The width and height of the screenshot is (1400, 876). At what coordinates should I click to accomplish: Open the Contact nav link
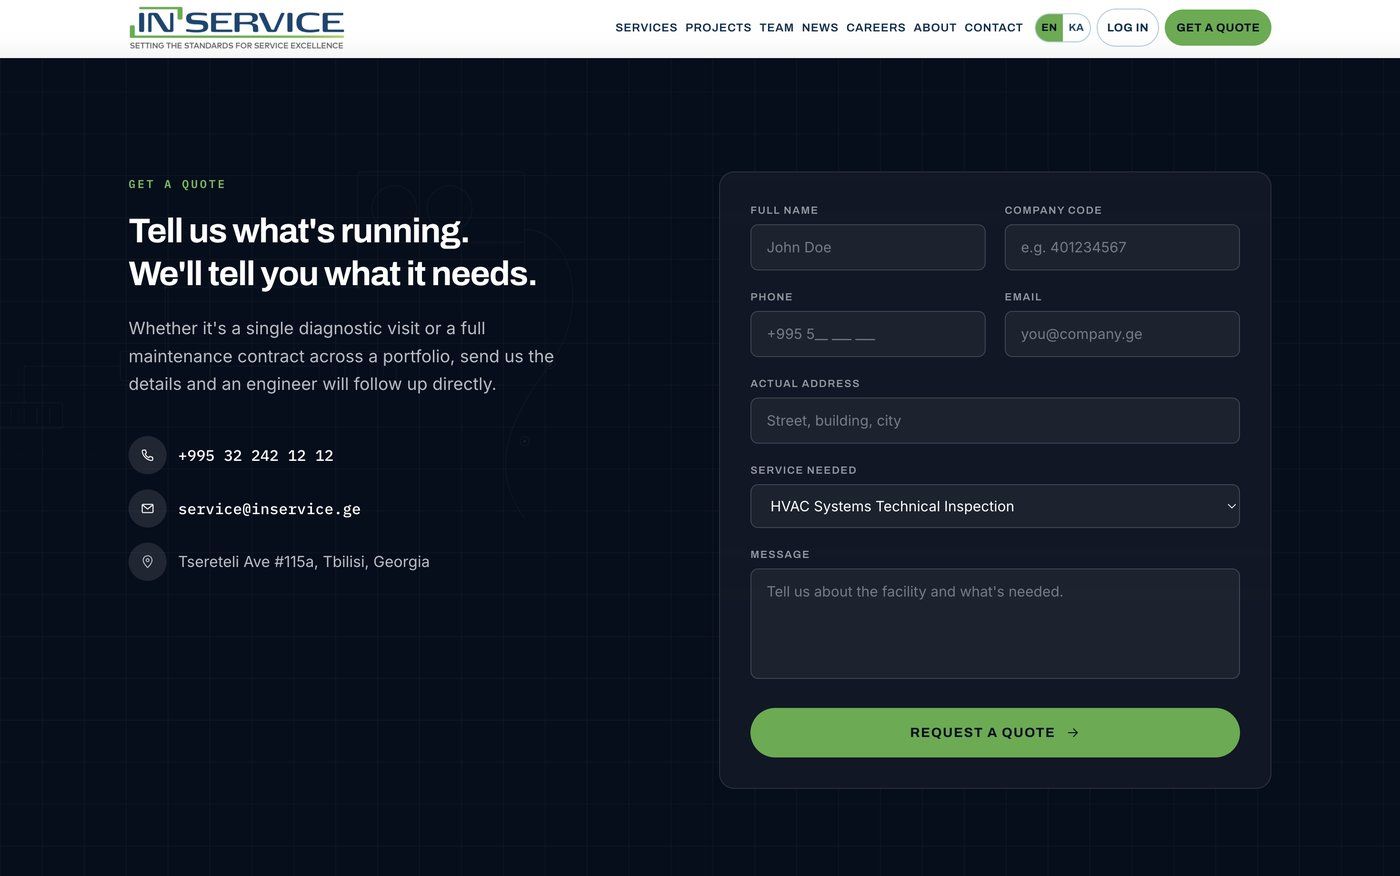(993, 28)
